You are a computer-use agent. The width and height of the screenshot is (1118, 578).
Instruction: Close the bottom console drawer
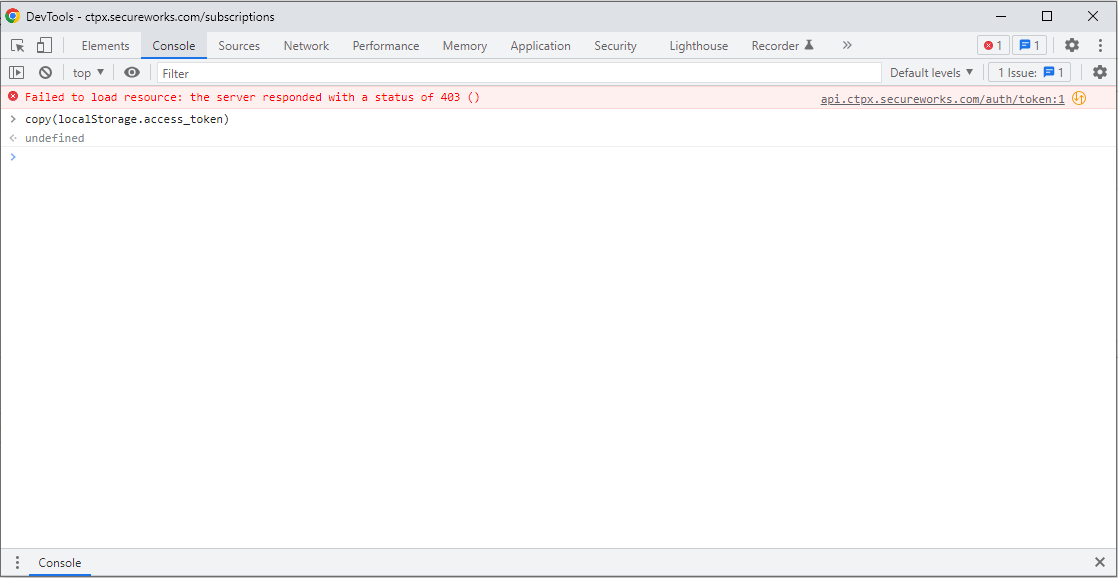pos(1100,563)
